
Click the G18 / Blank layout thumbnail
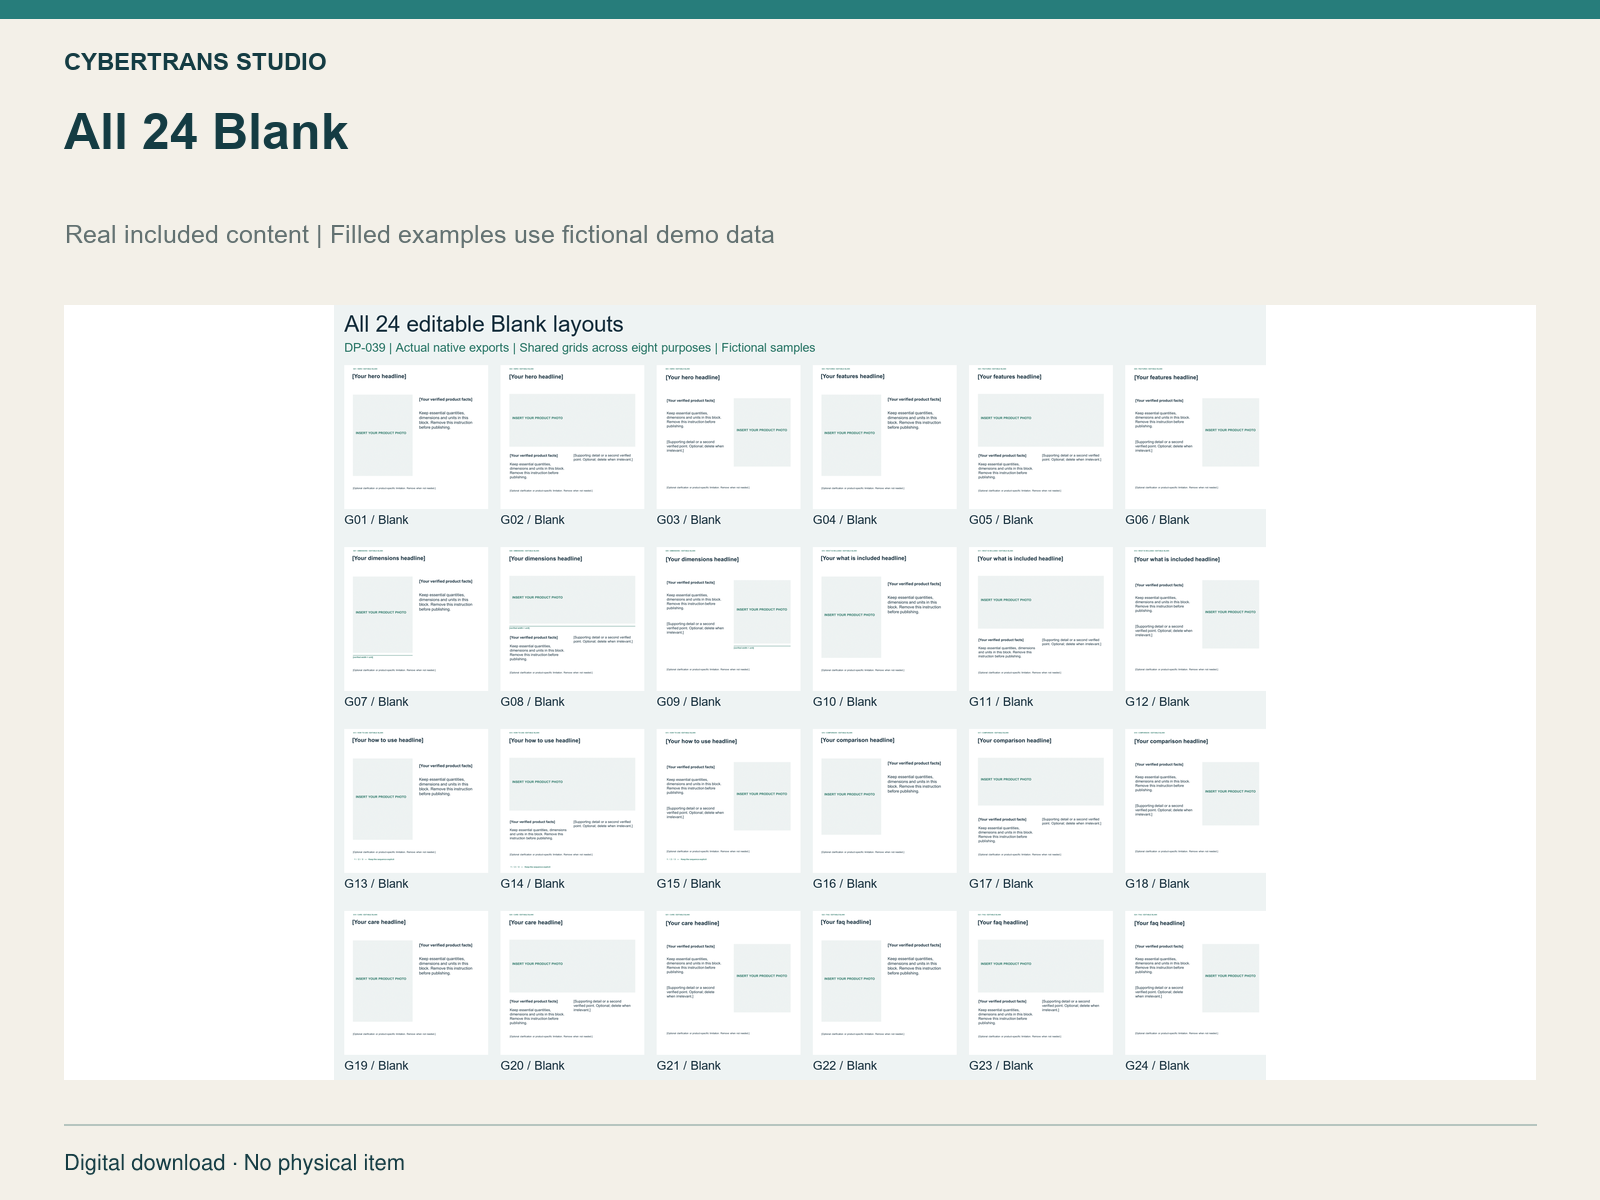pos(1195,801)
